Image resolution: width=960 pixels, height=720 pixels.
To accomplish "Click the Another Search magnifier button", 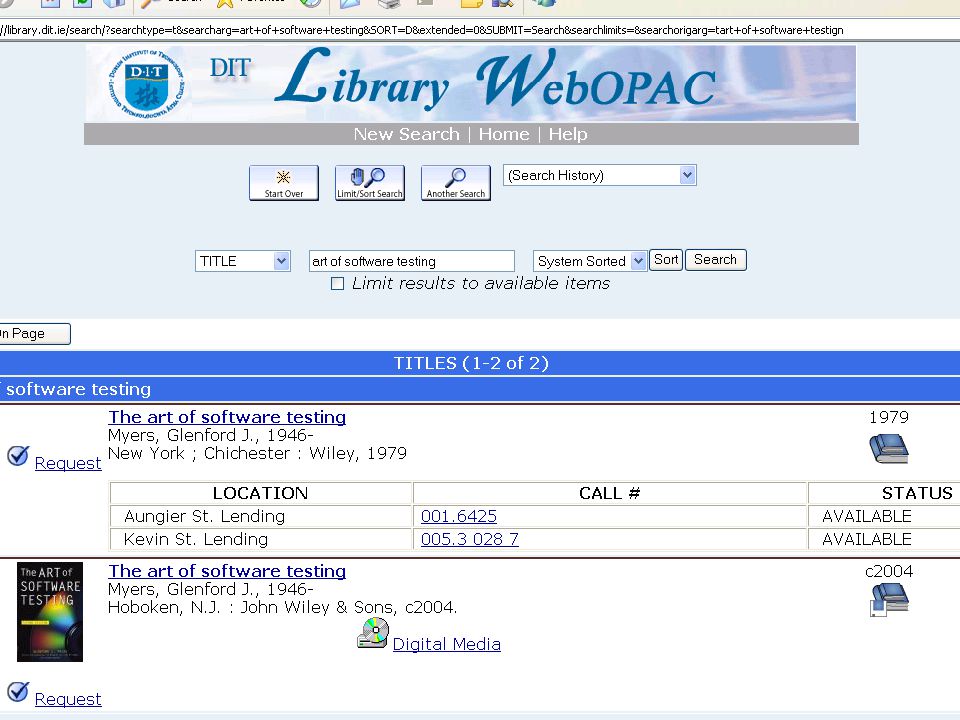I will point(456,182).
